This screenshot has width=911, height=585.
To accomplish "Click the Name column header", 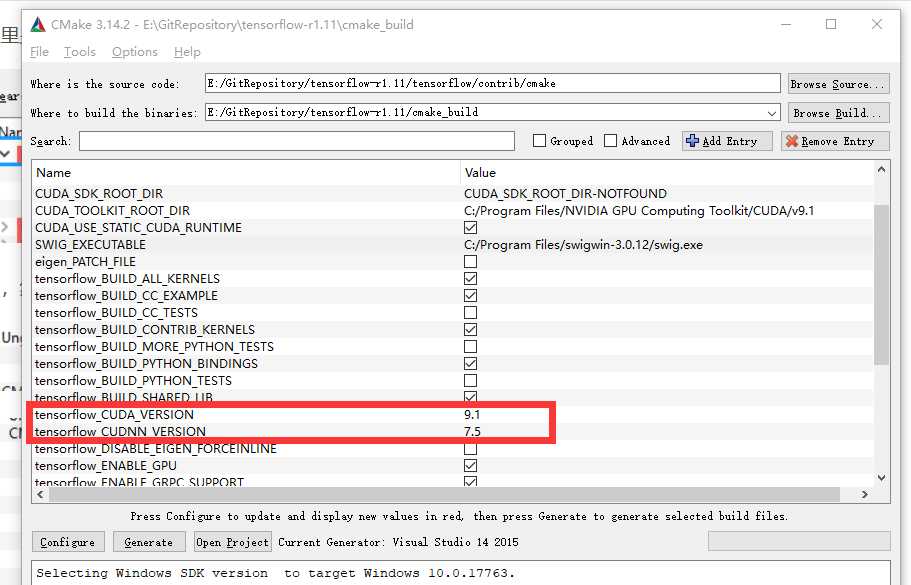I will (x=246, y=173).
